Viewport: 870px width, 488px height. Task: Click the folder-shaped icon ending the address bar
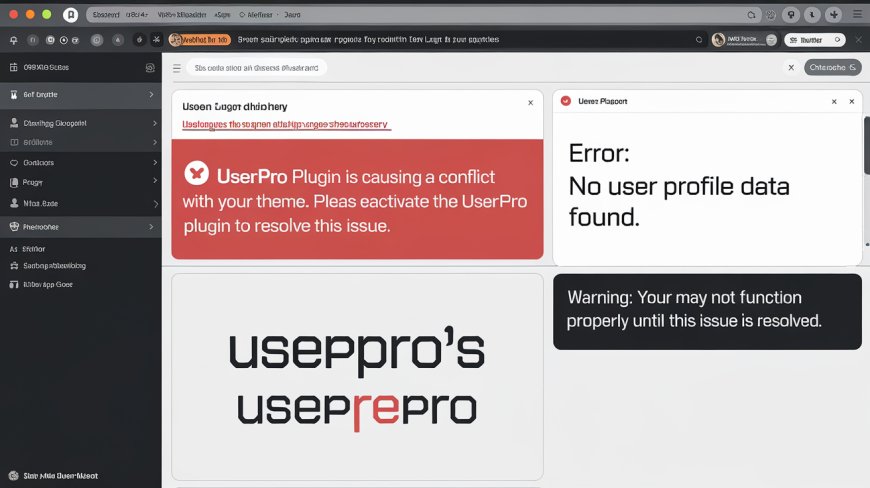(x=751, y=15)
